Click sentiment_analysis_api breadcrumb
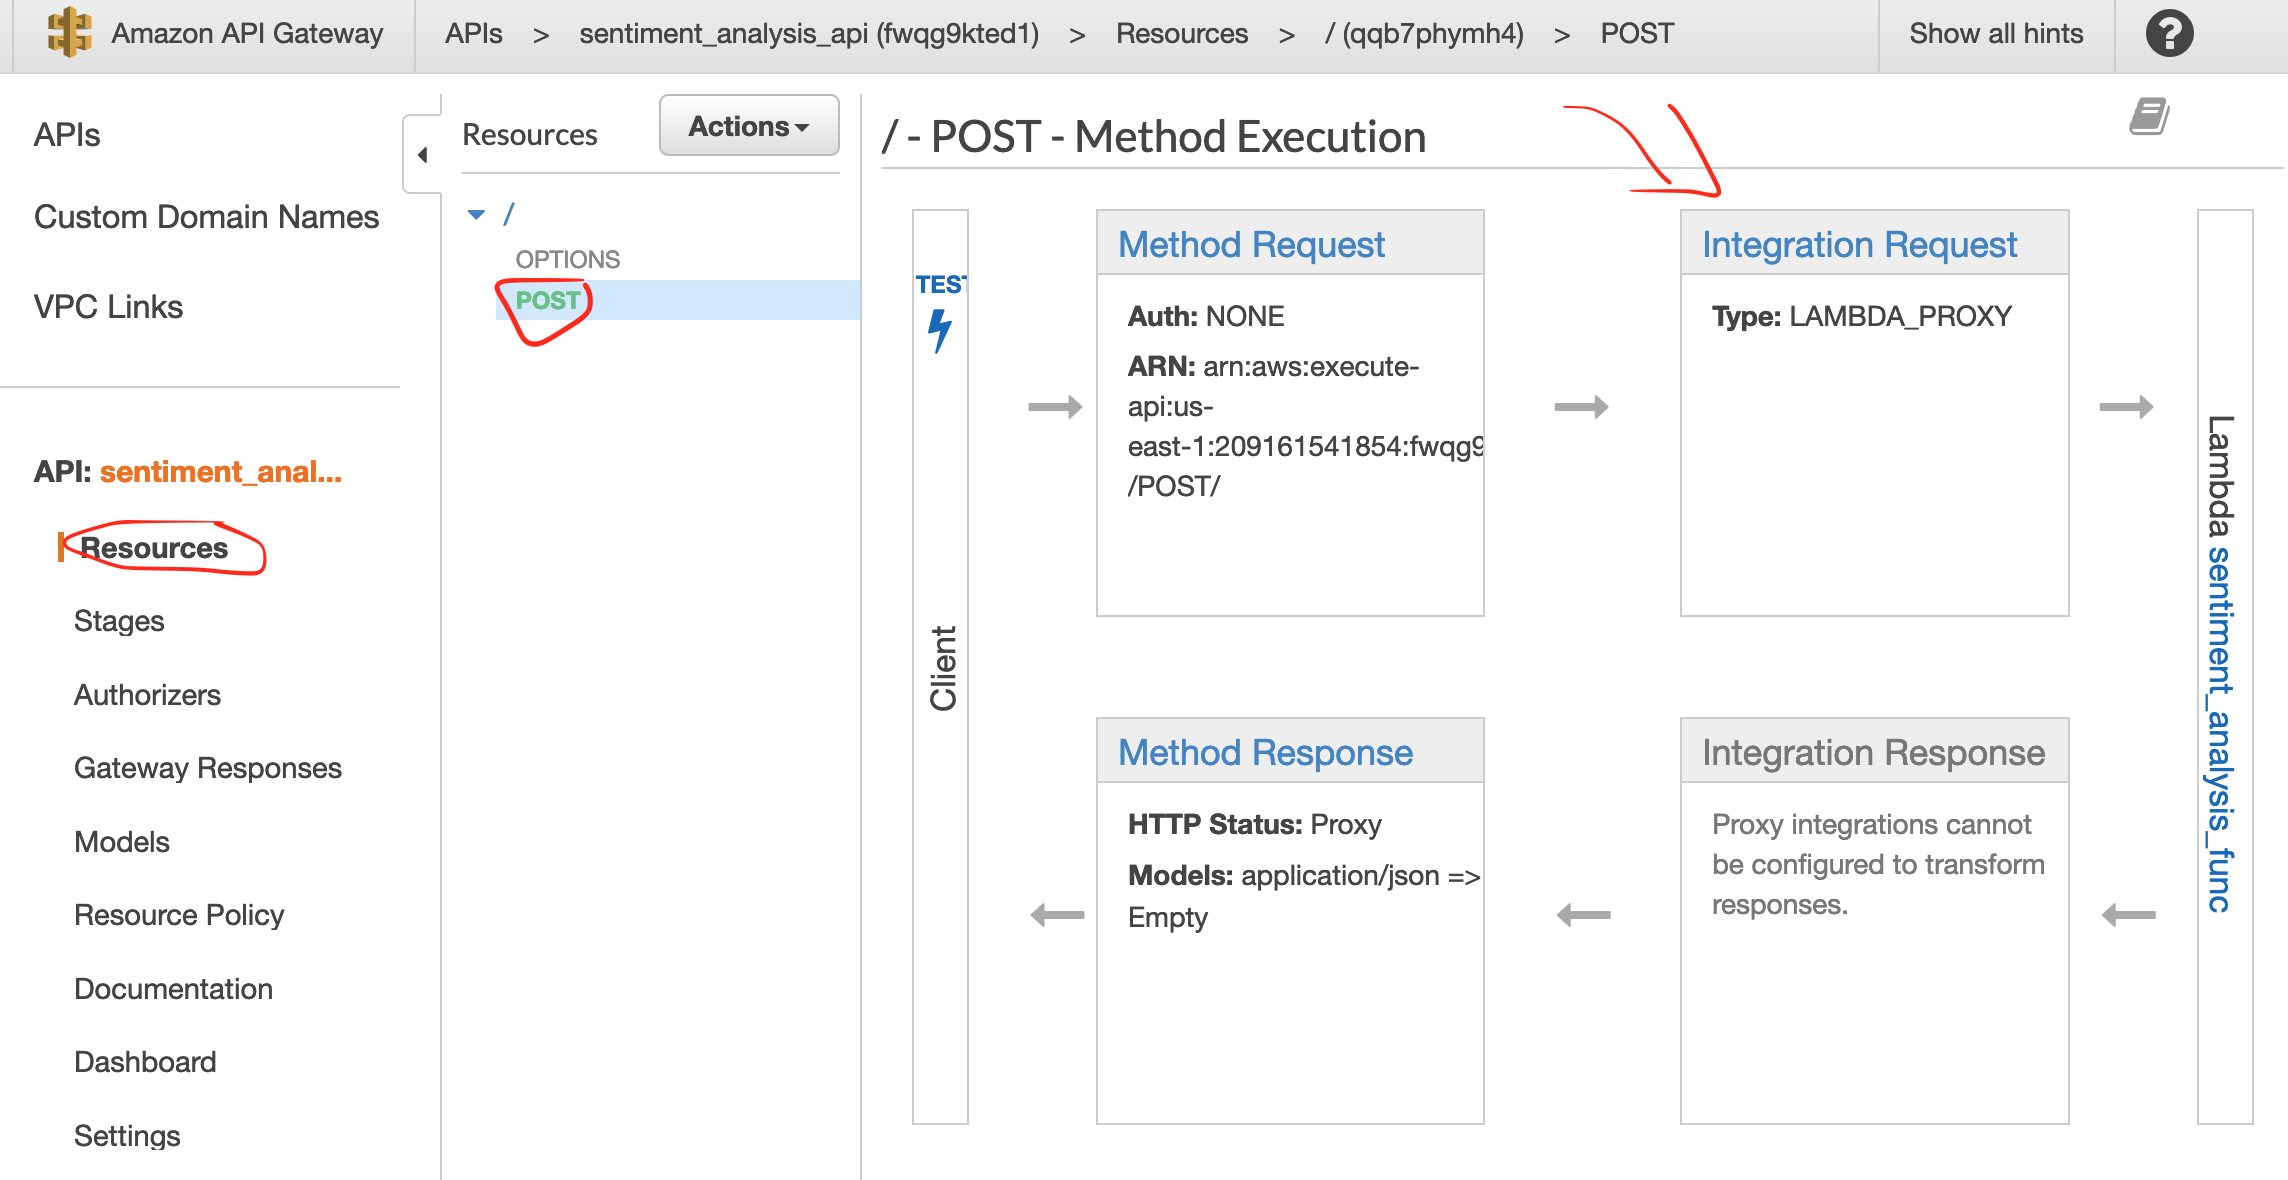 point(808,33)
